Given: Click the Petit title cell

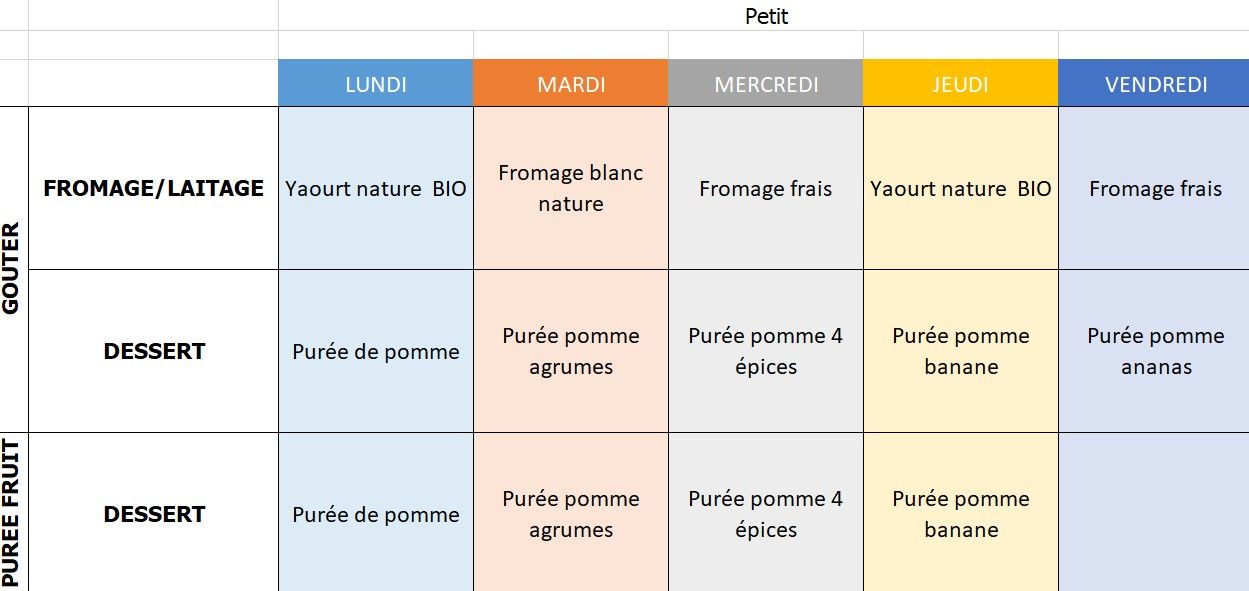Looking at the screenshot, I should pos(766,15).
